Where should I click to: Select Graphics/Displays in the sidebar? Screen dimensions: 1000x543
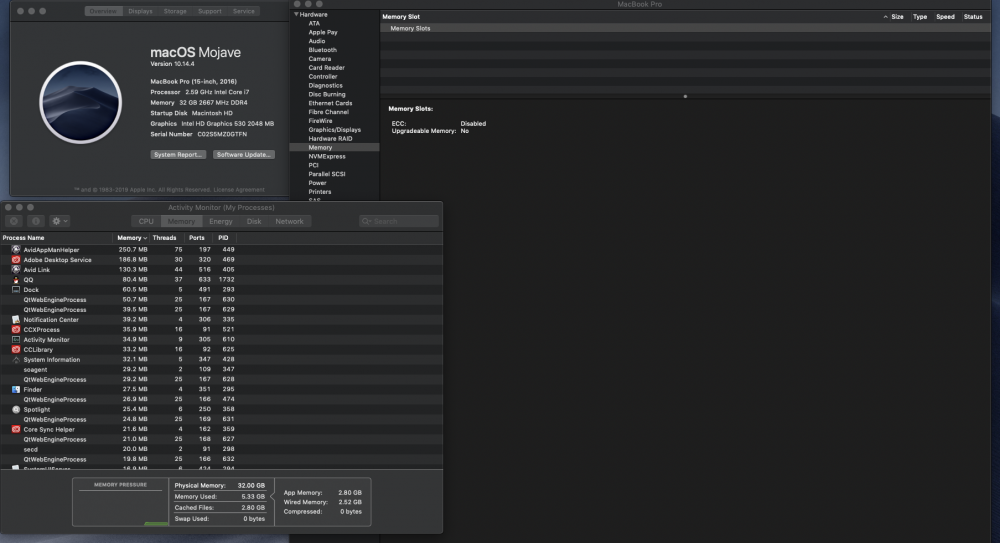point(335,130)
